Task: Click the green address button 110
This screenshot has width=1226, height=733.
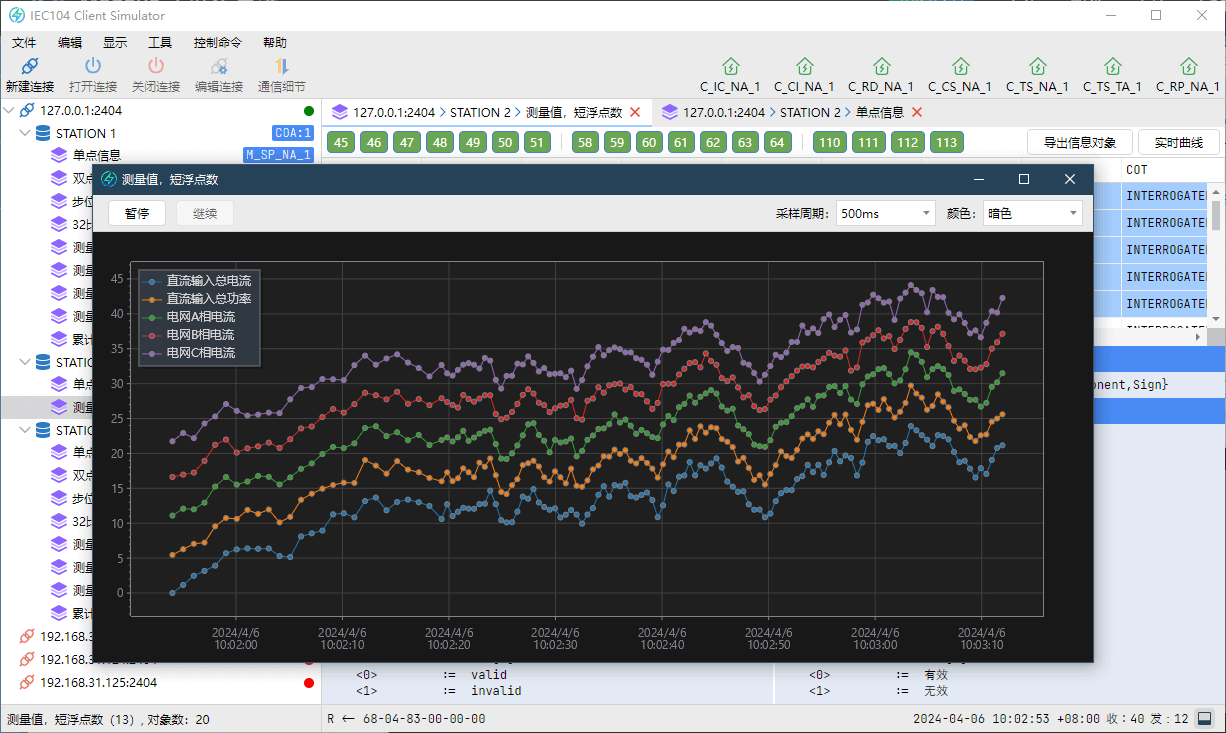Action: pos(829,142)
